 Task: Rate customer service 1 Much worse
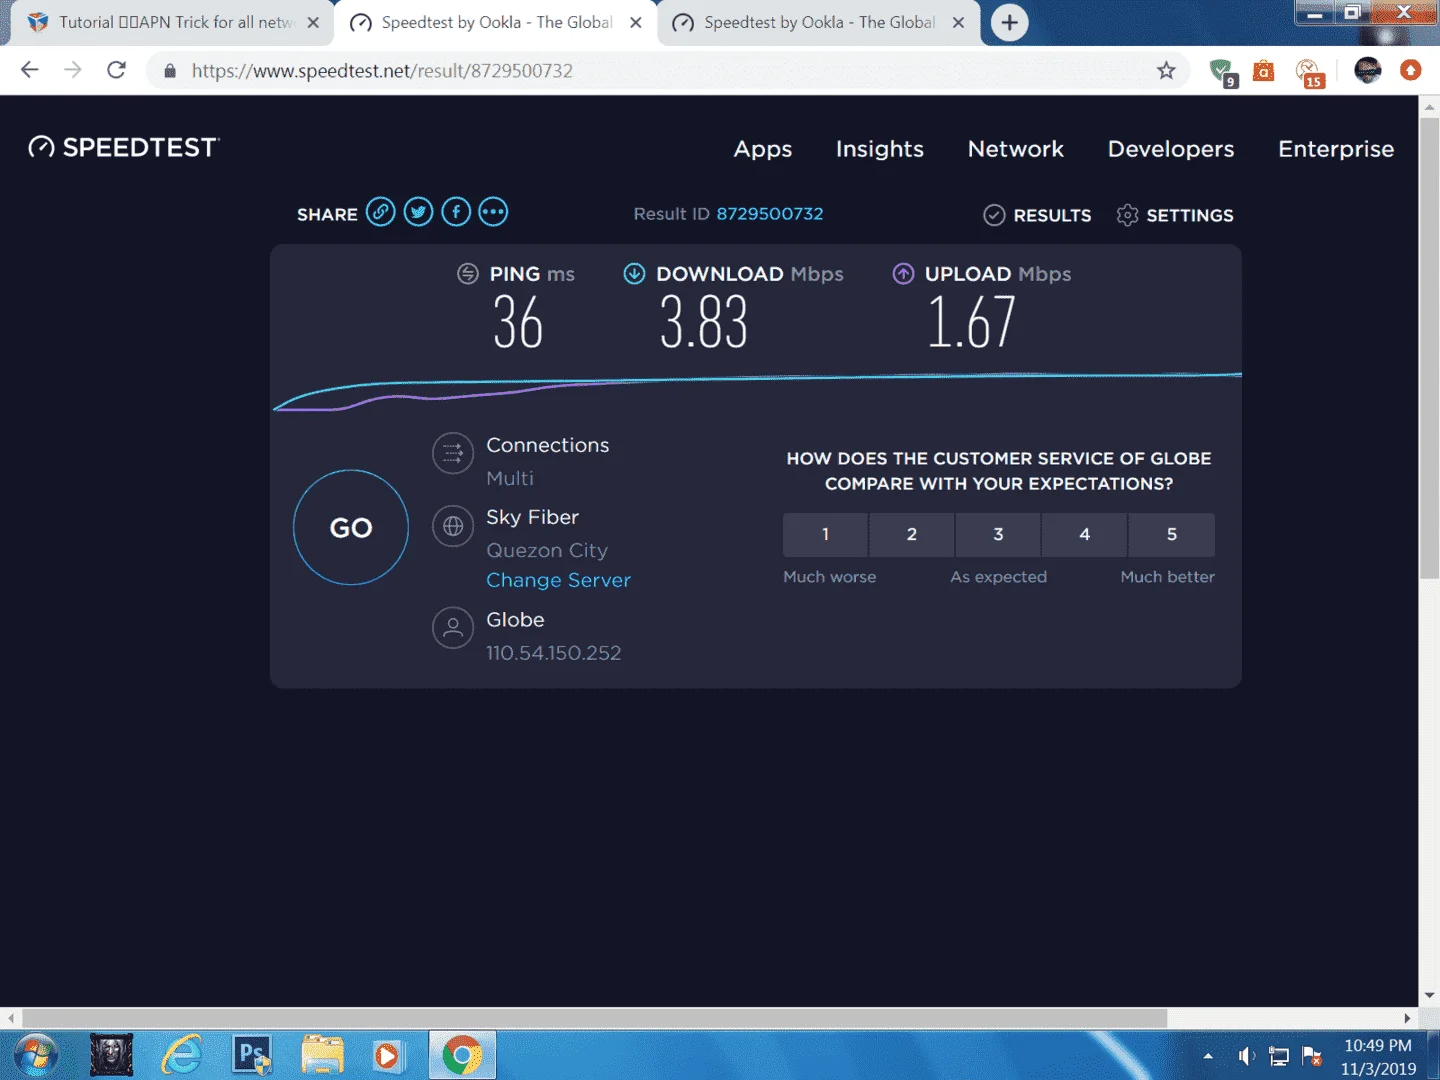click(825, 535)
